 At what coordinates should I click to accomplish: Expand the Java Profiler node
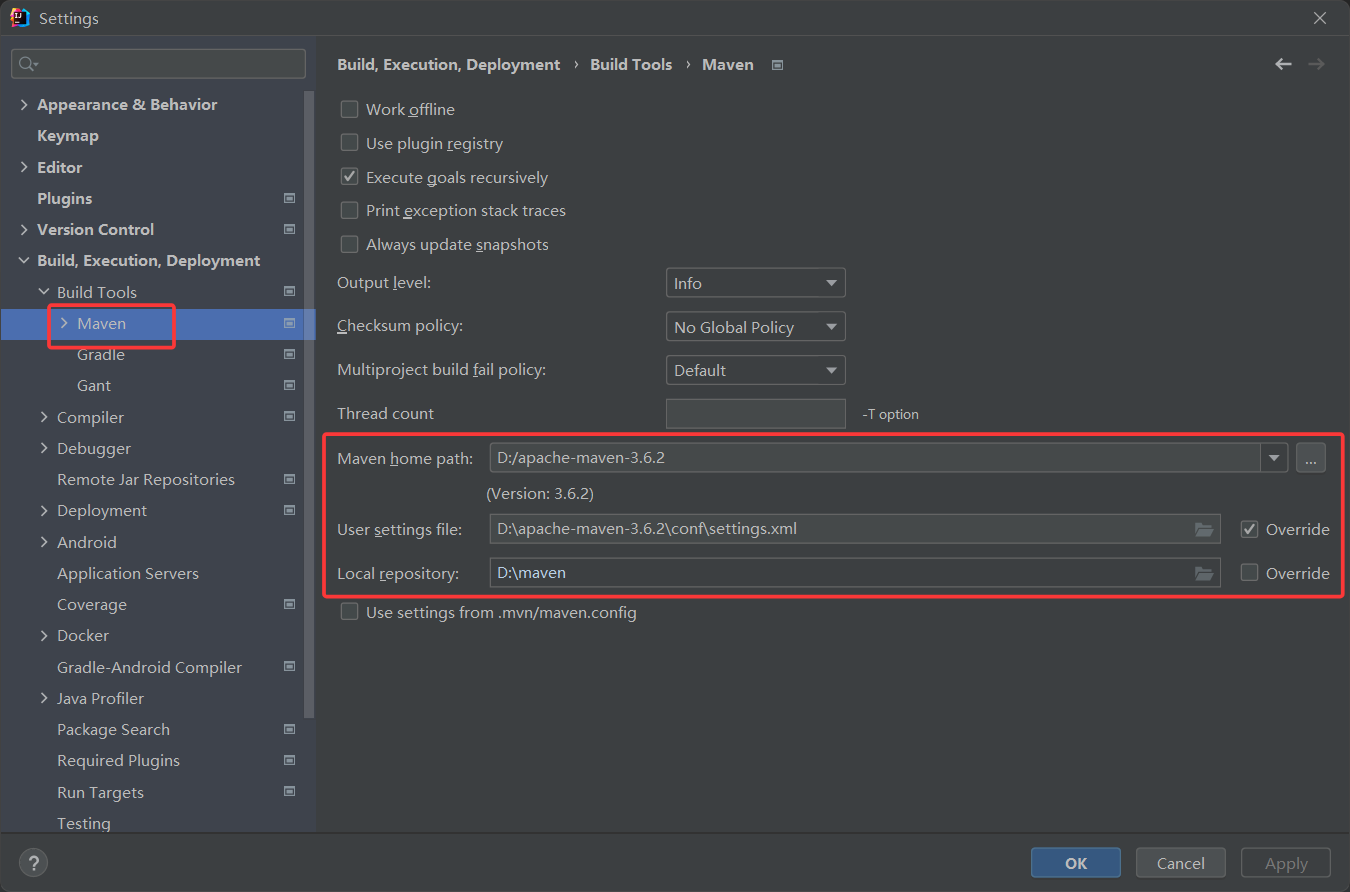click(x=44, y=698)
